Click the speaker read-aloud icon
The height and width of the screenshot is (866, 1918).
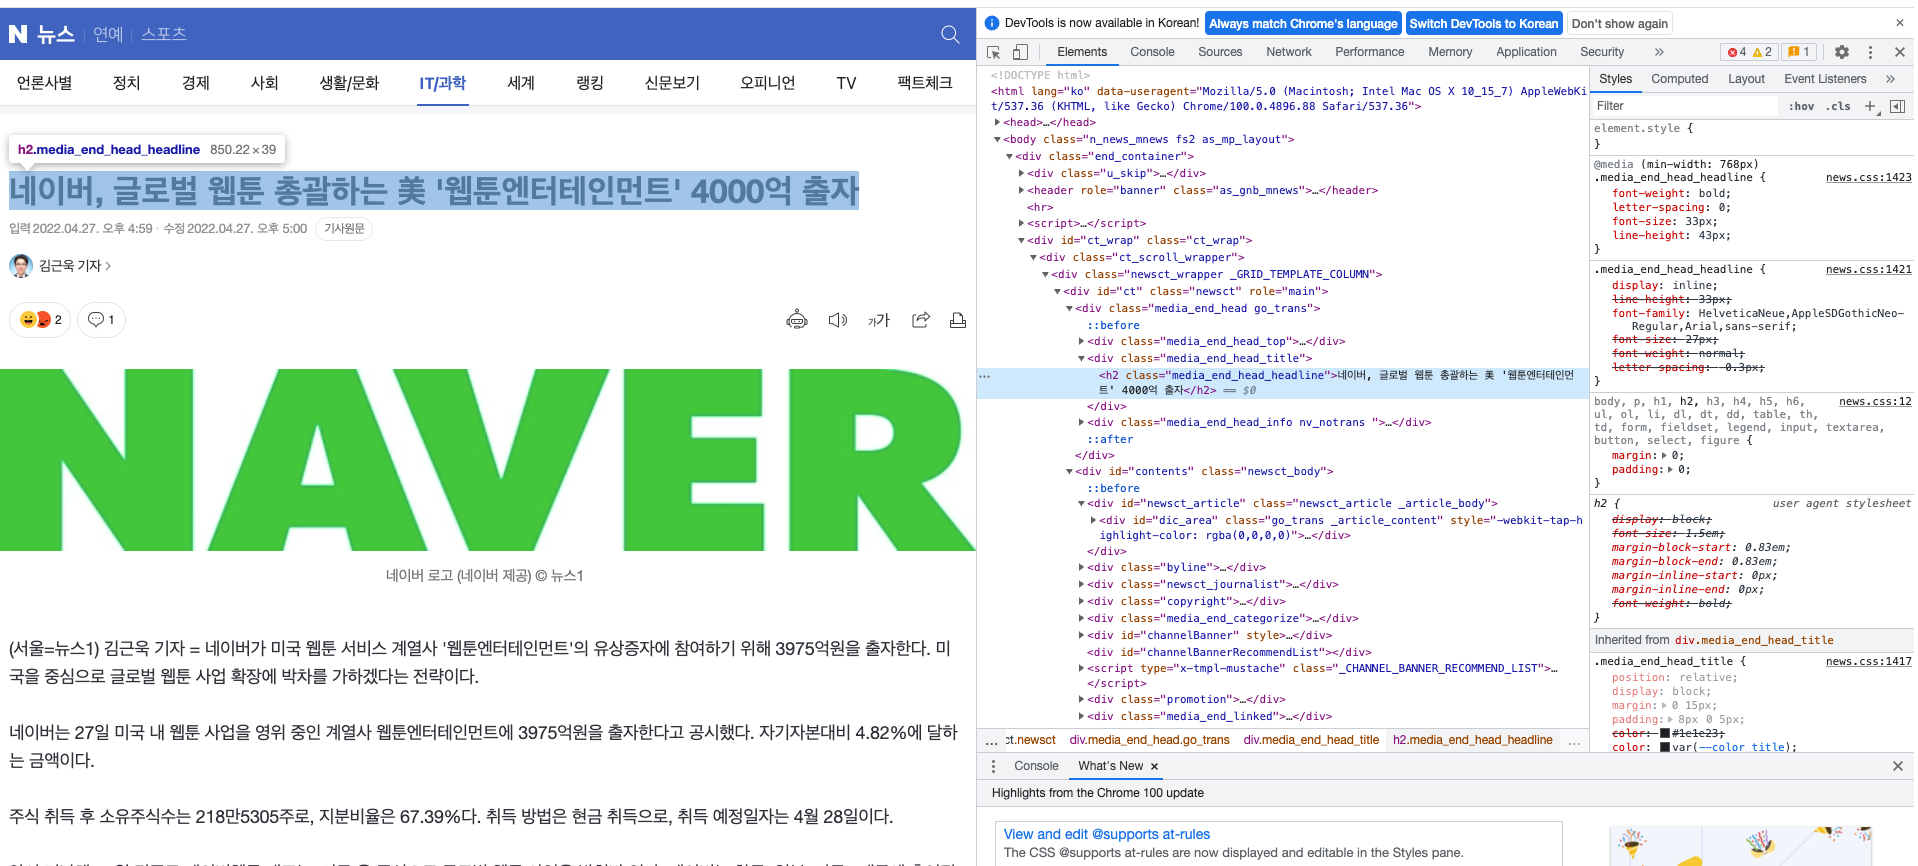[838, 320]
